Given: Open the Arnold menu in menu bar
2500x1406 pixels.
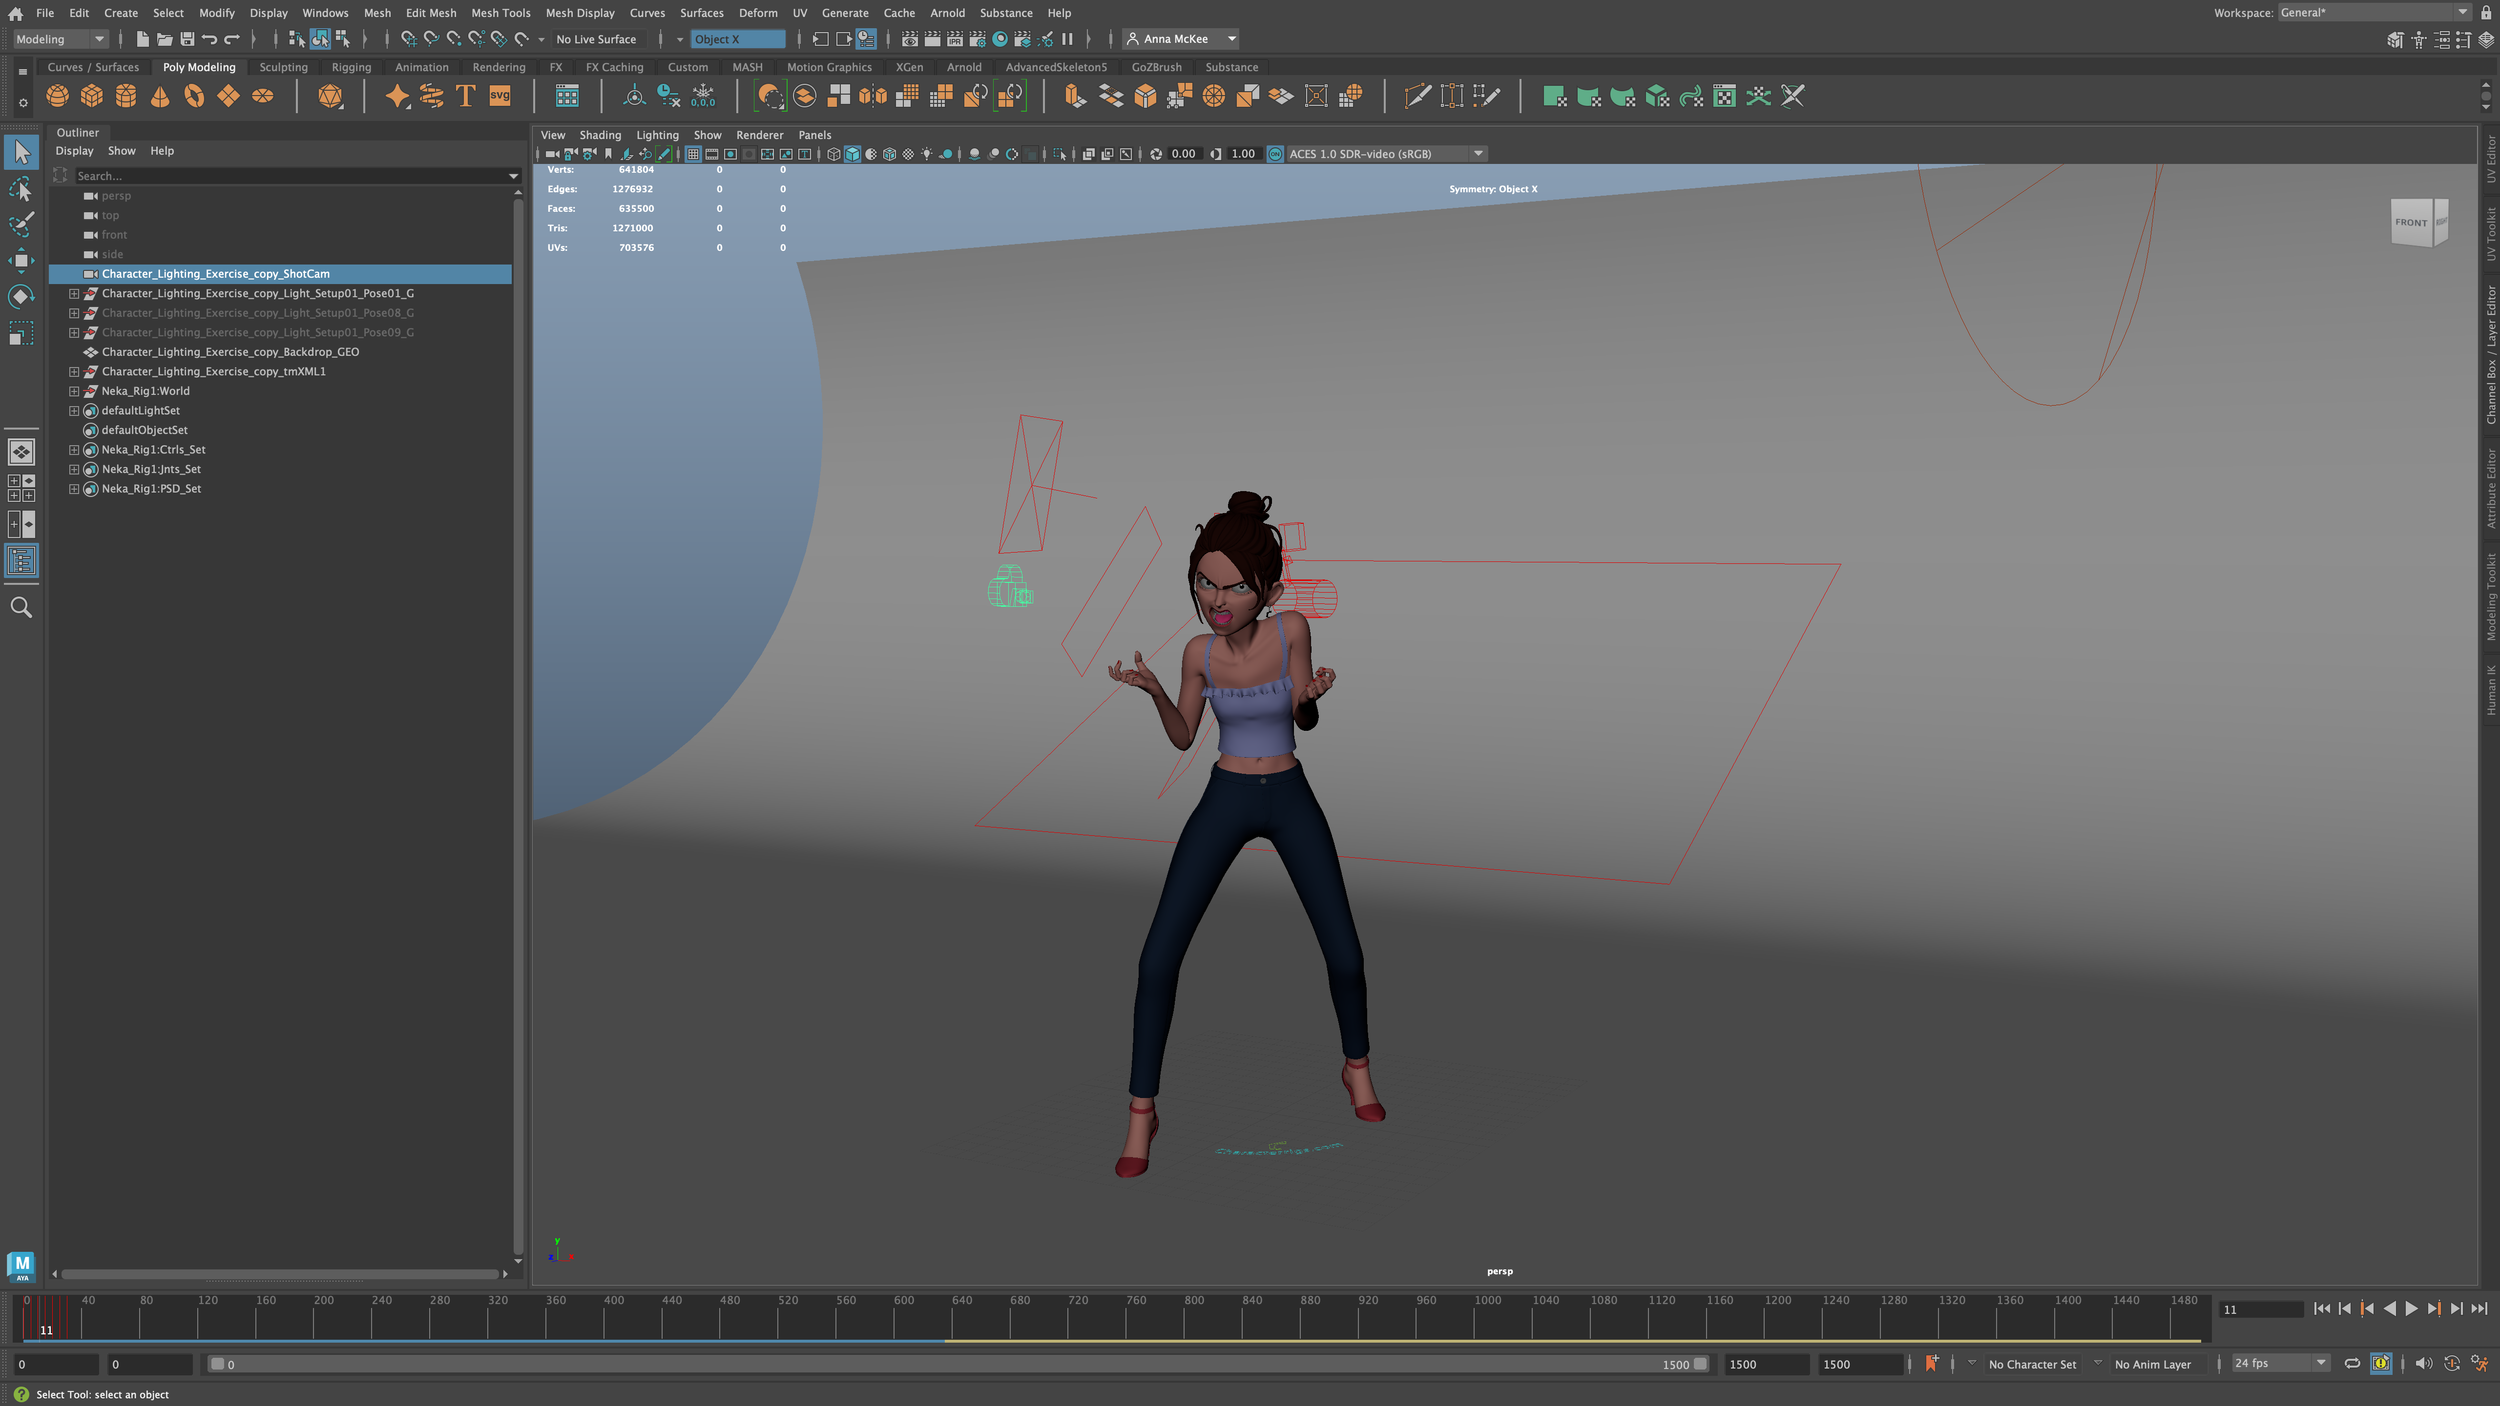Looking at the screenshot, I should 947,13.
